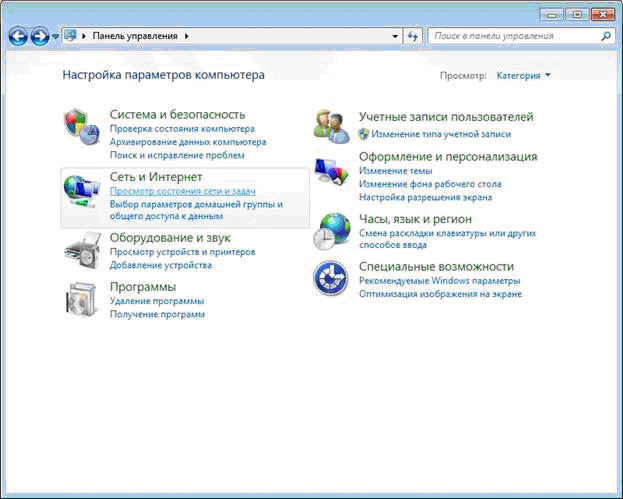
Task: Click the Просмотр: label text
Action: pyautogui.click(x=463, y=75)
